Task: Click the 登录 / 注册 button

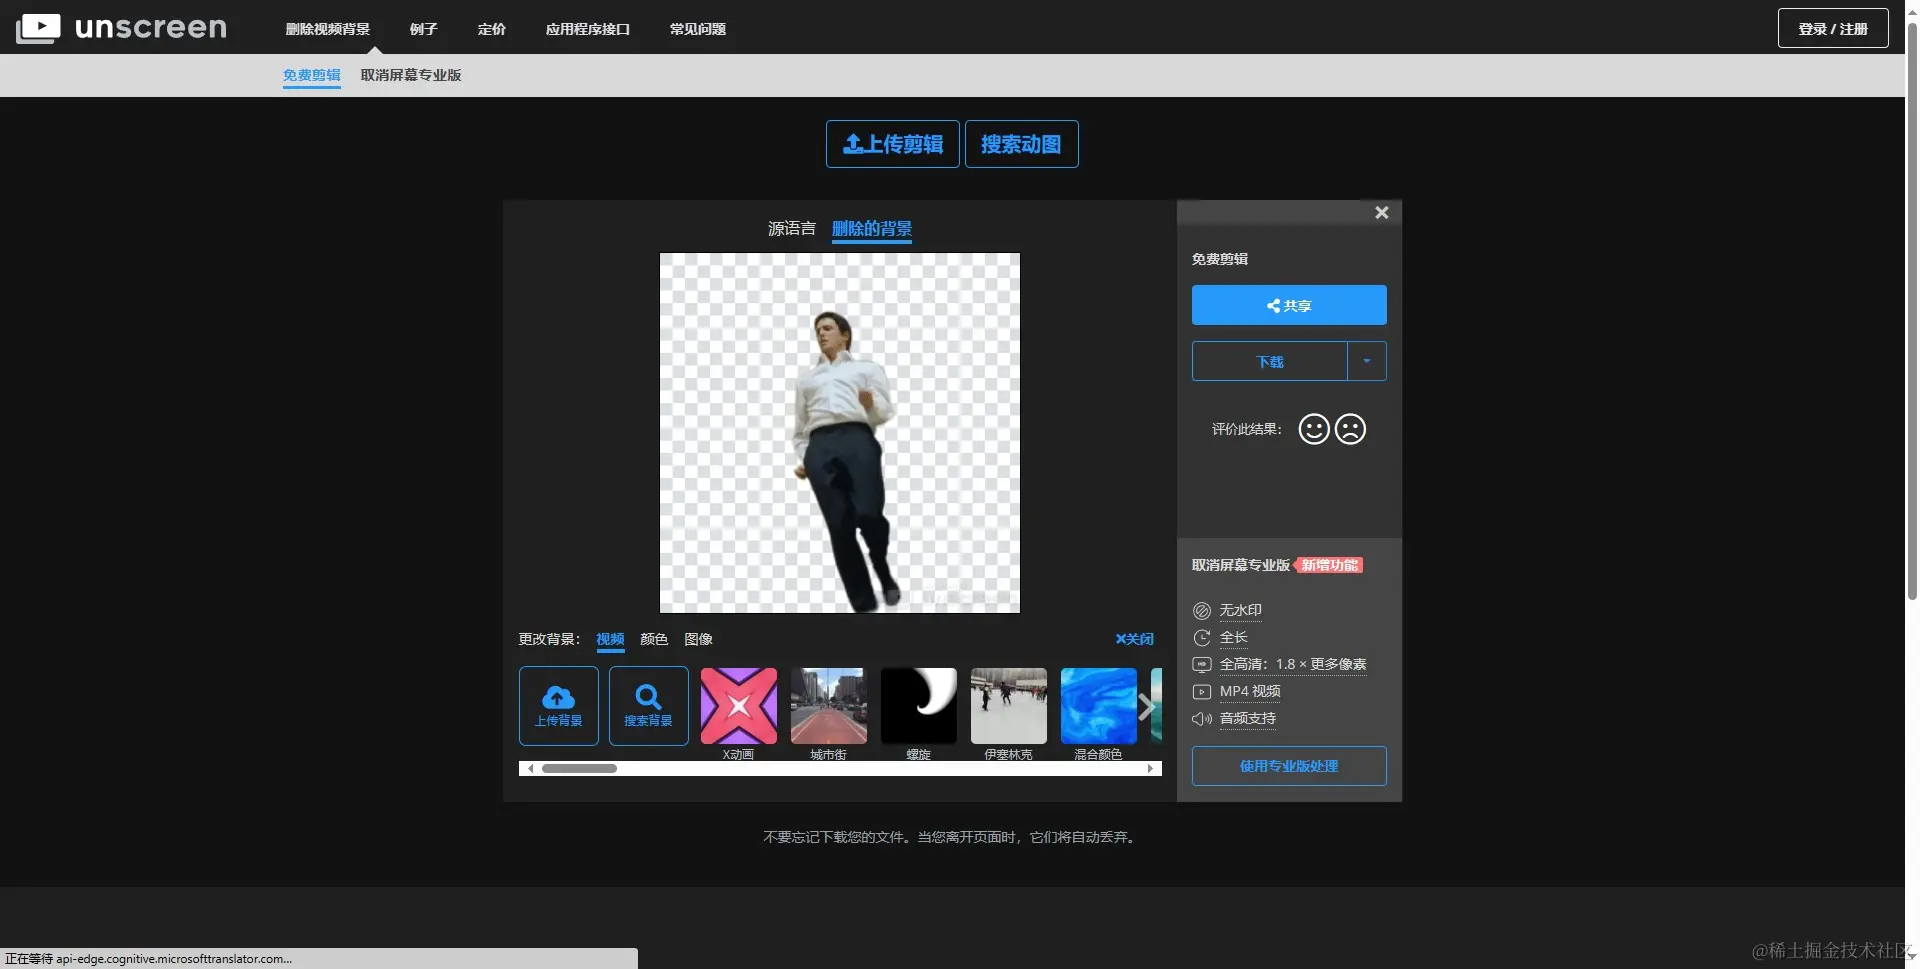Action: pos(1832,28)
